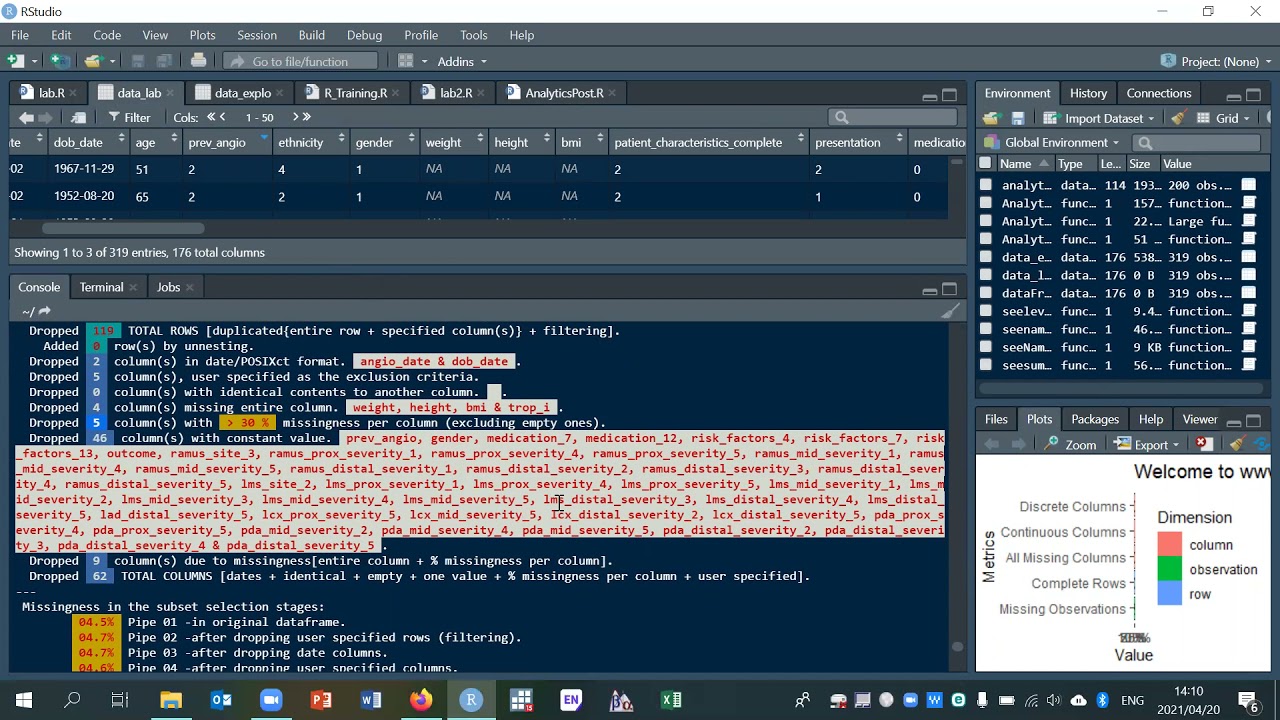Screen dimensions: 1280x720
Task: Check the seesum row checkbox
Action: click(986, 365)
